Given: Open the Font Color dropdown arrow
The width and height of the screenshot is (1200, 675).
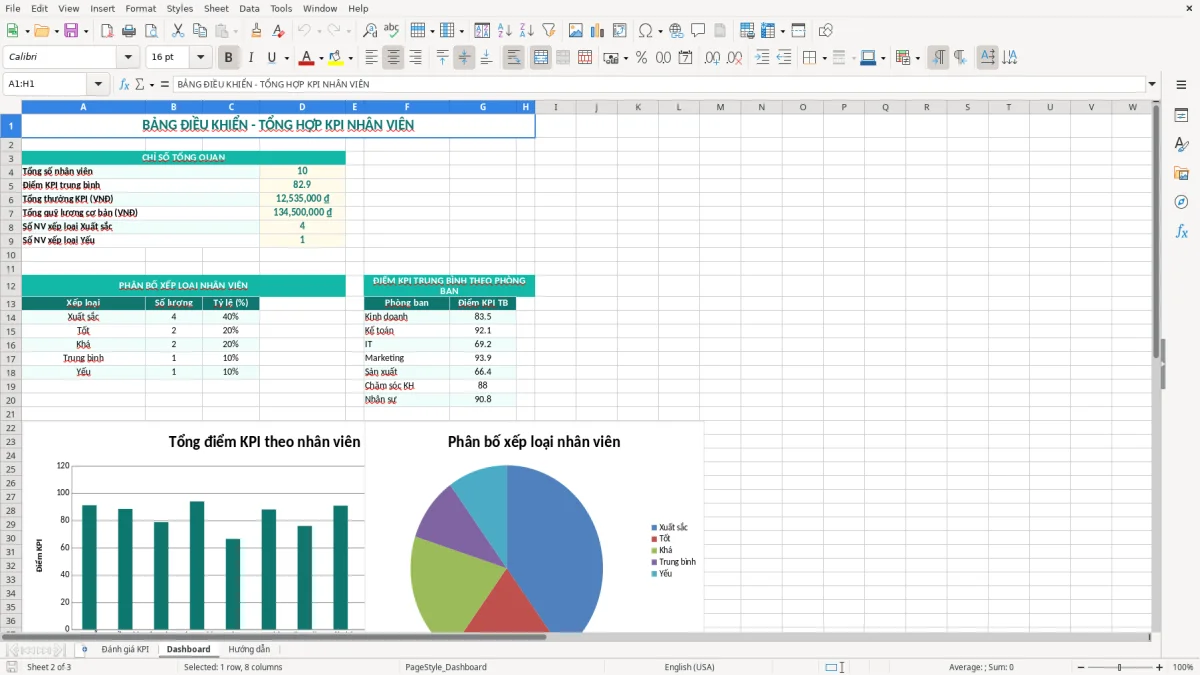Looking at the screenshot, I should [321, 58].
